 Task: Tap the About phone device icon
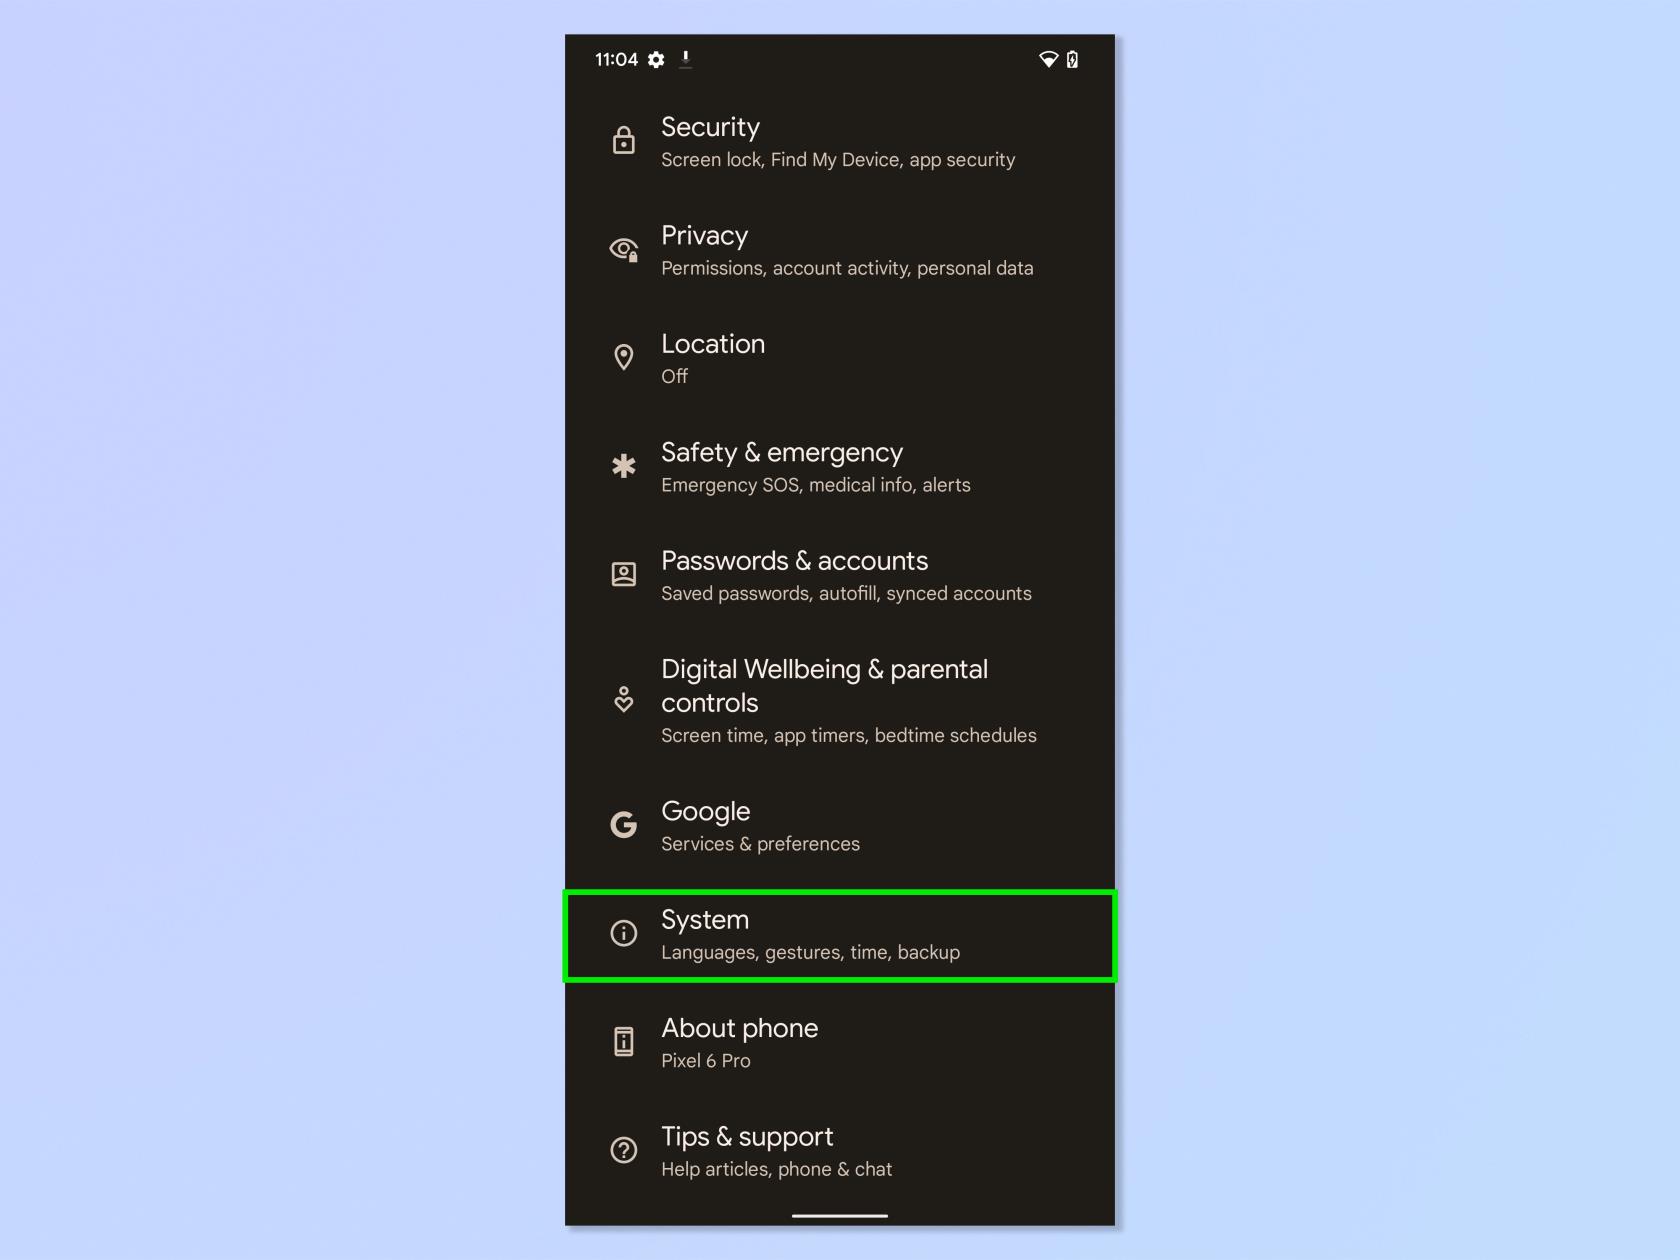[x=623, y=1042]
